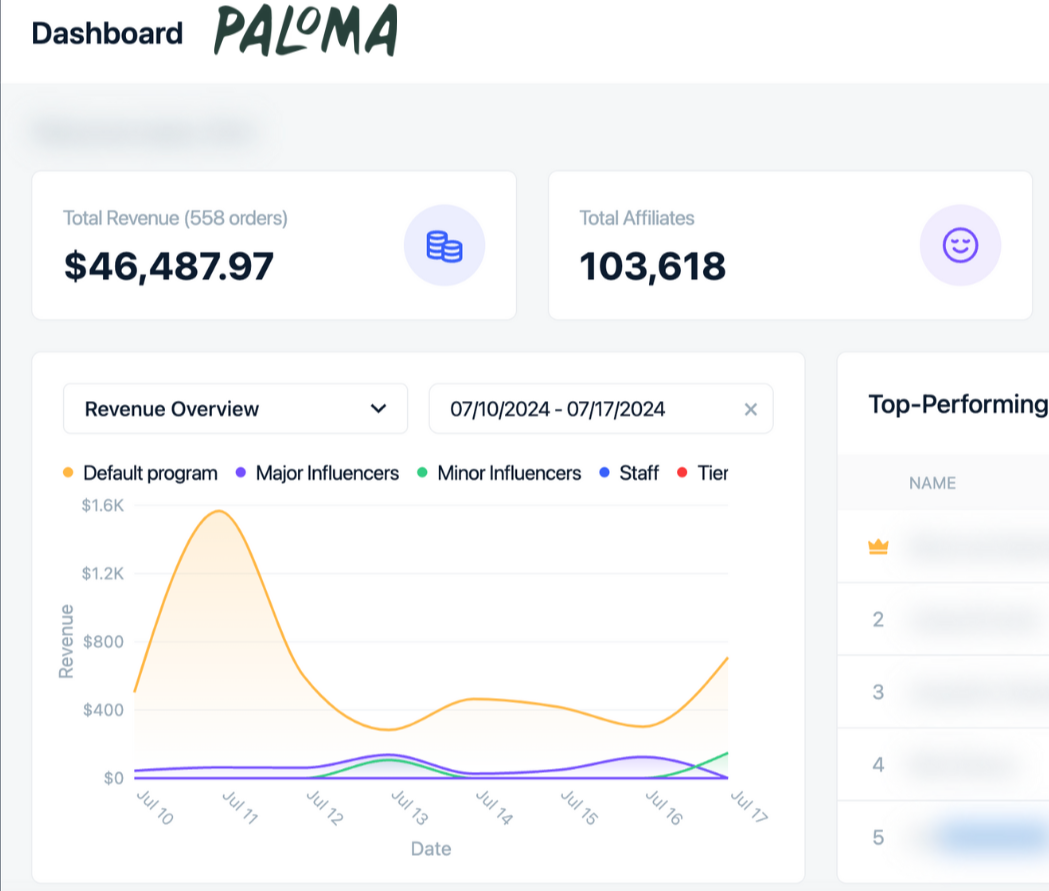Screen dimensions: 1049x891
Task: Open the Total Affiliates summary card
Action: 790,246
